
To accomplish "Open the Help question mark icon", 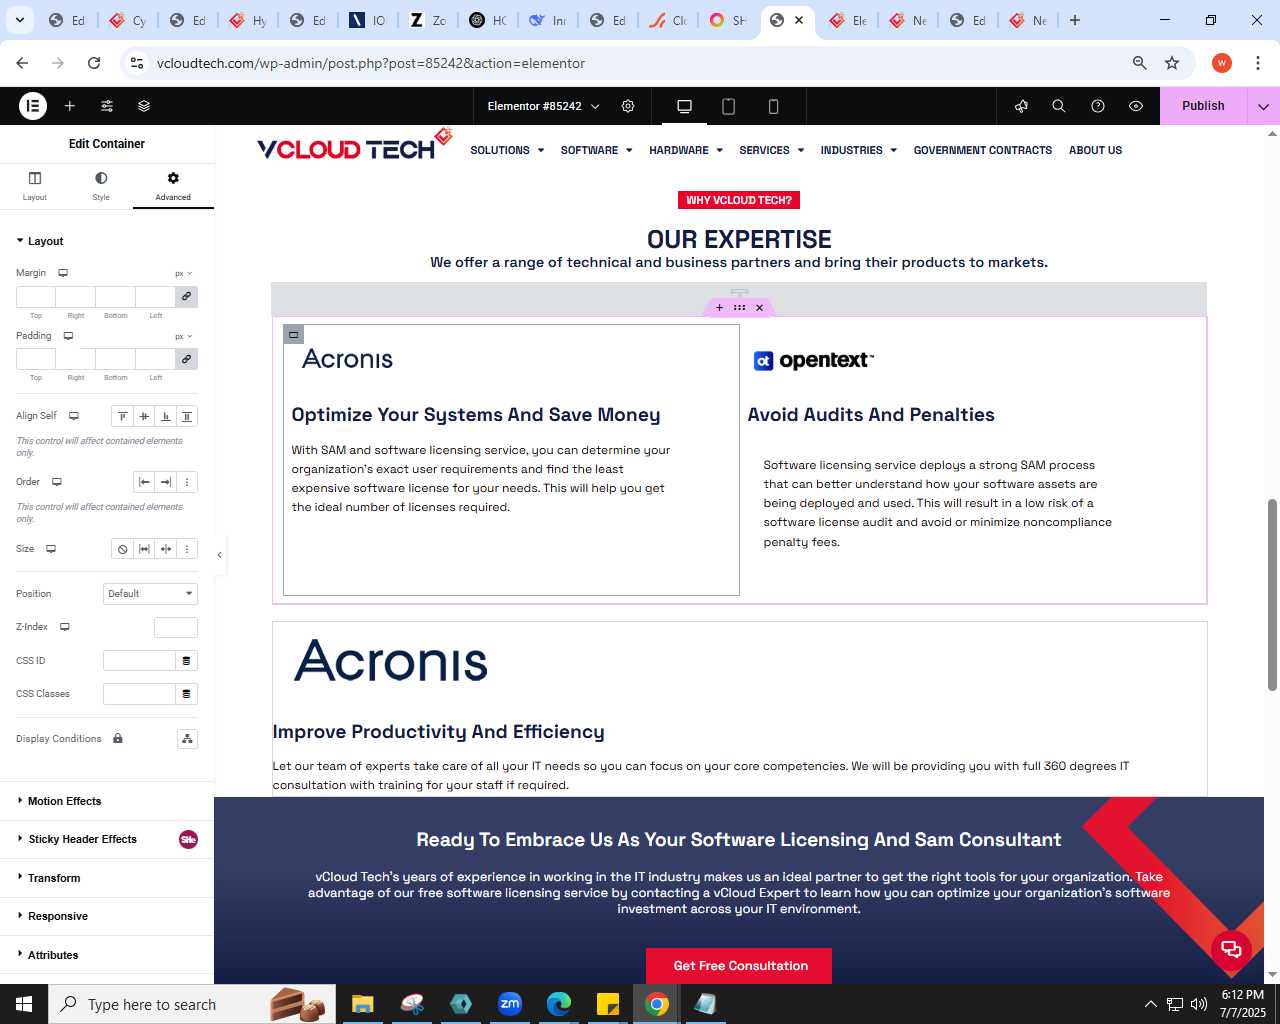I will [1098, 106].
